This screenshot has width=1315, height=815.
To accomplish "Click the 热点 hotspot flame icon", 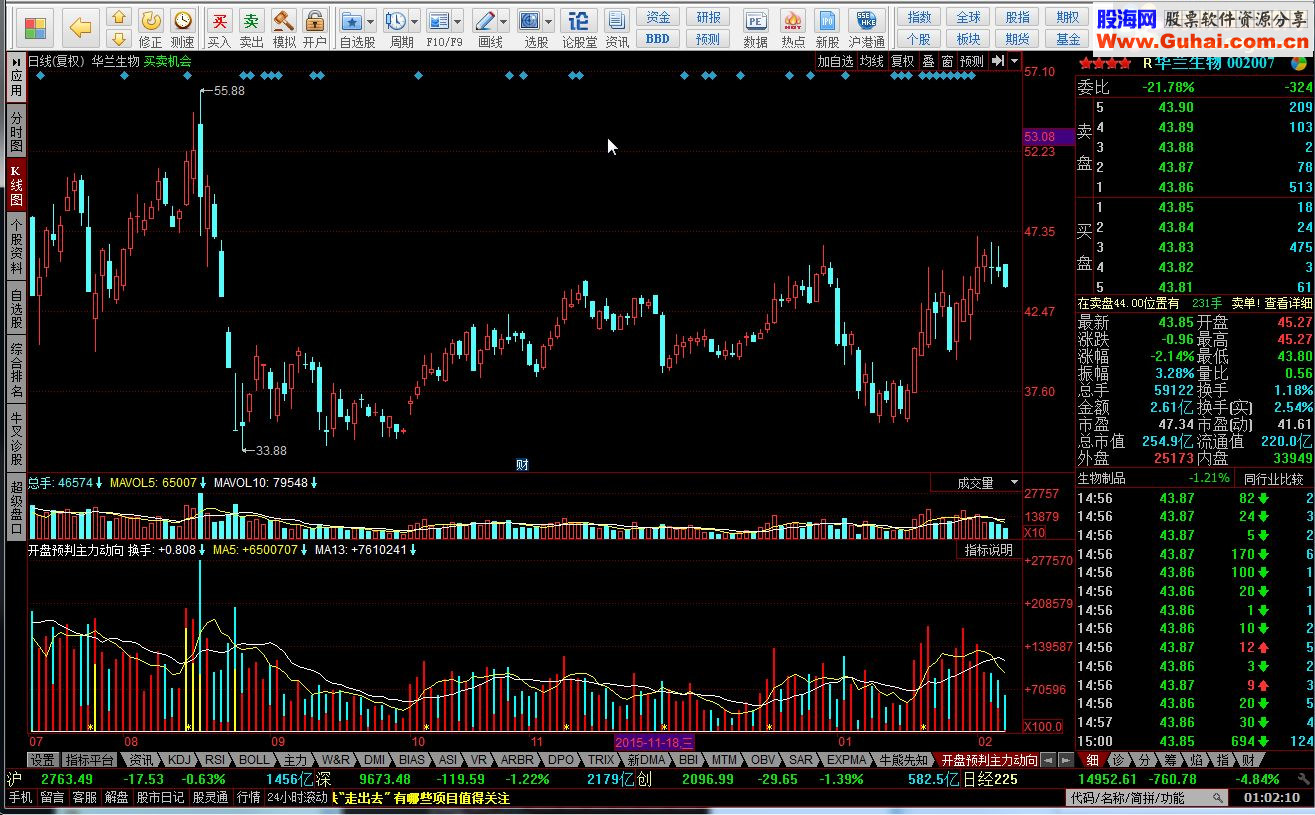I will (793, 28).
